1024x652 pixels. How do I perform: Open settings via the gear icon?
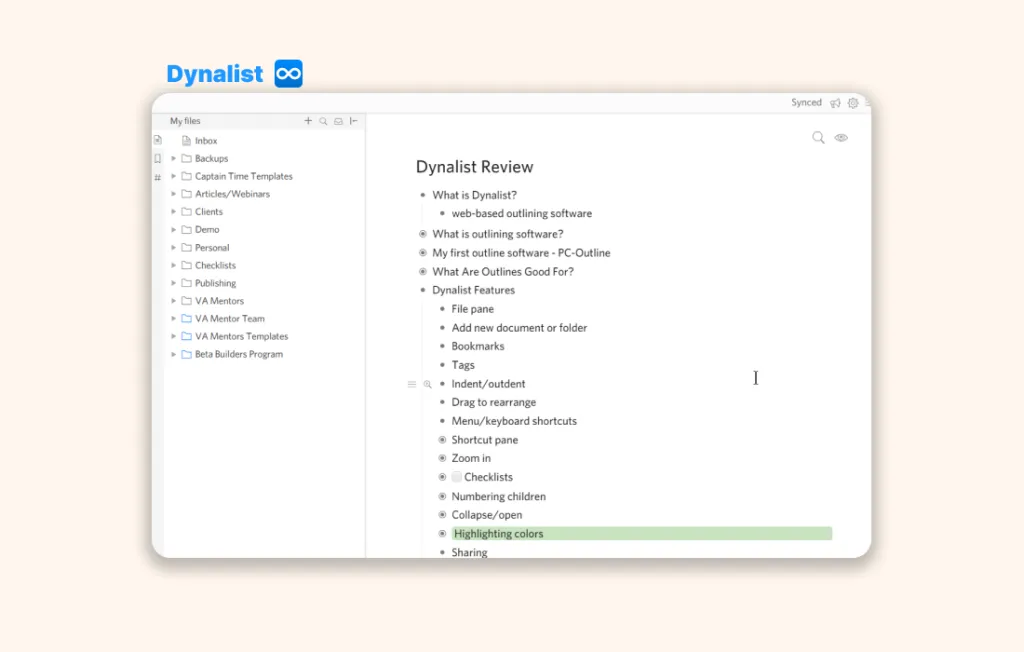coord(853,103)
